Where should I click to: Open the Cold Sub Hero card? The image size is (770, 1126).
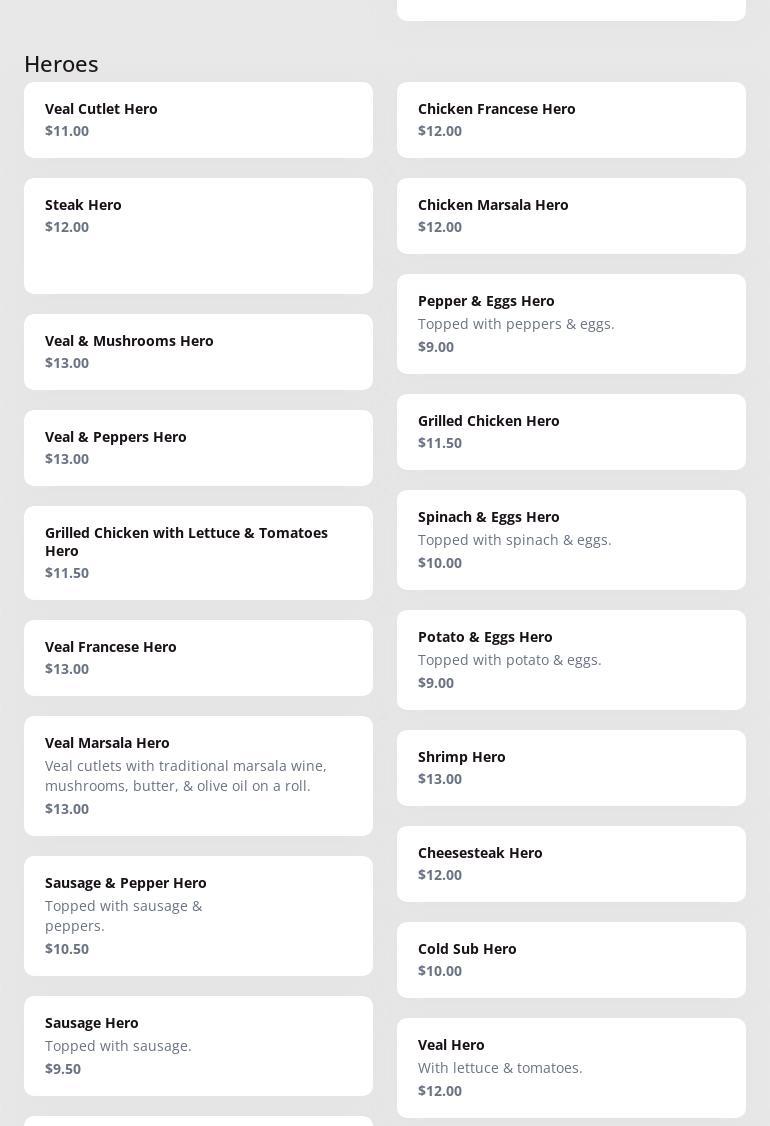click(x=571, y=960)
